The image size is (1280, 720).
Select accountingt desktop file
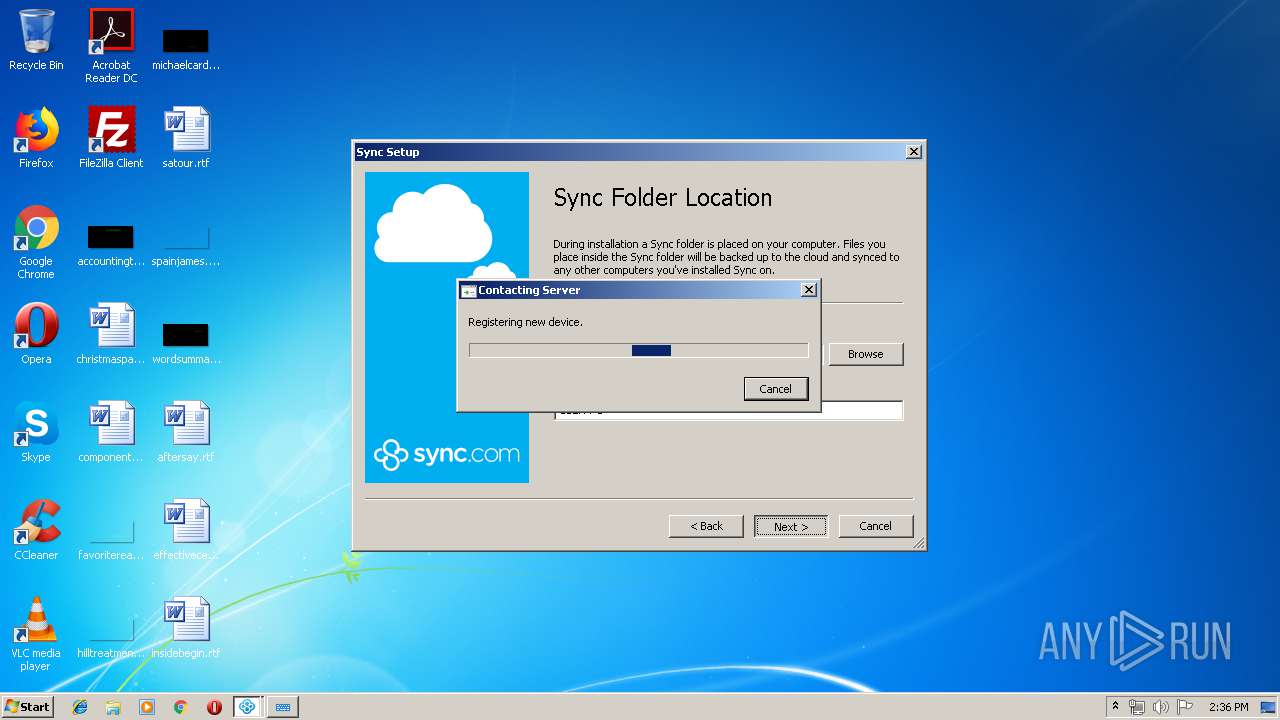[x=111, y=246]
